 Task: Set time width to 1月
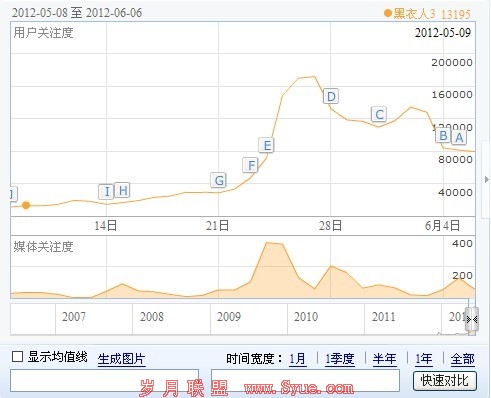(297, 359)
